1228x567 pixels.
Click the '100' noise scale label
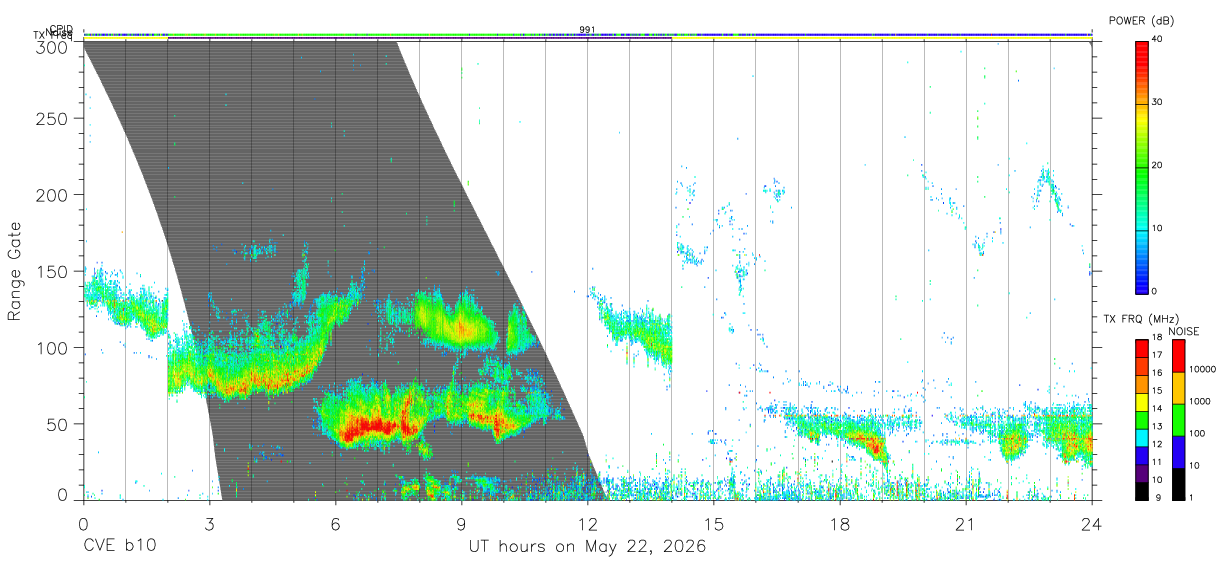tap(1197, 433)
